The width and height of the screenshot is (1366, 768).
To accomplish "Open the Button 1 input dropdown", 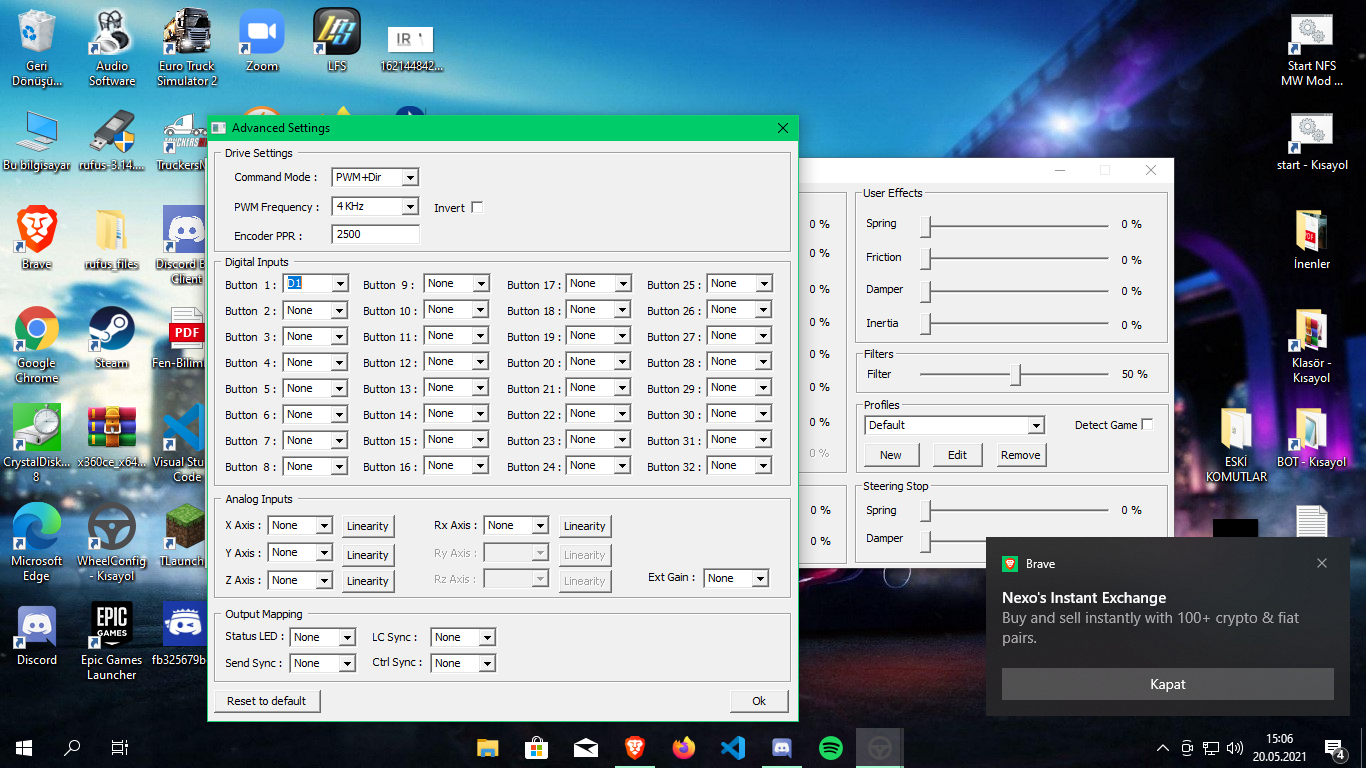I will click(x=340, y=284).
